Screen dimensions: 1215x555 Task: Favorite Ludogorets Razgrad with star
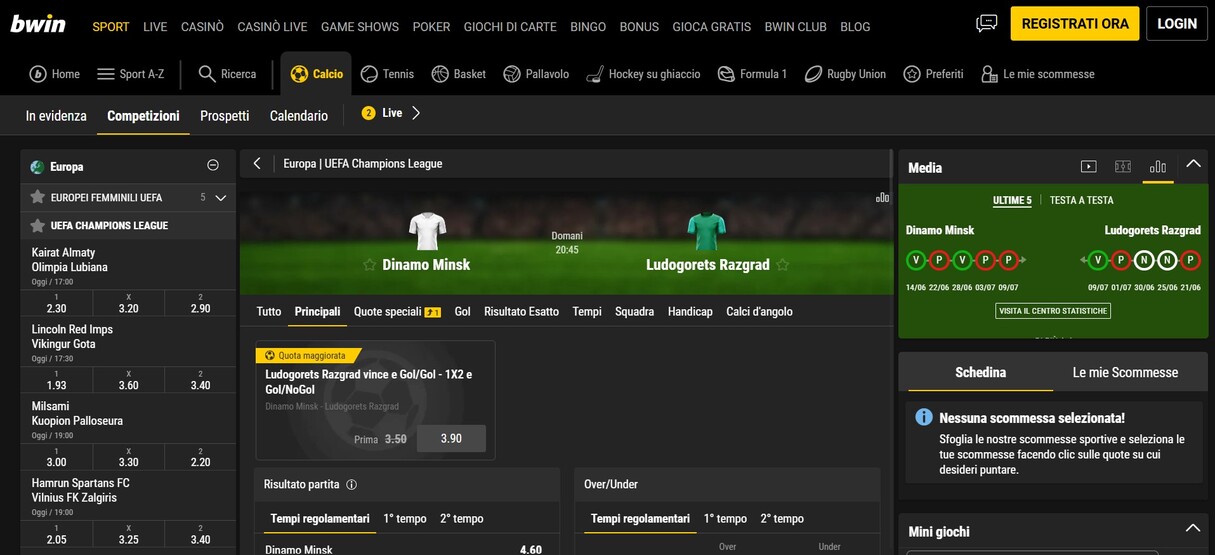(x=783, y=265)
